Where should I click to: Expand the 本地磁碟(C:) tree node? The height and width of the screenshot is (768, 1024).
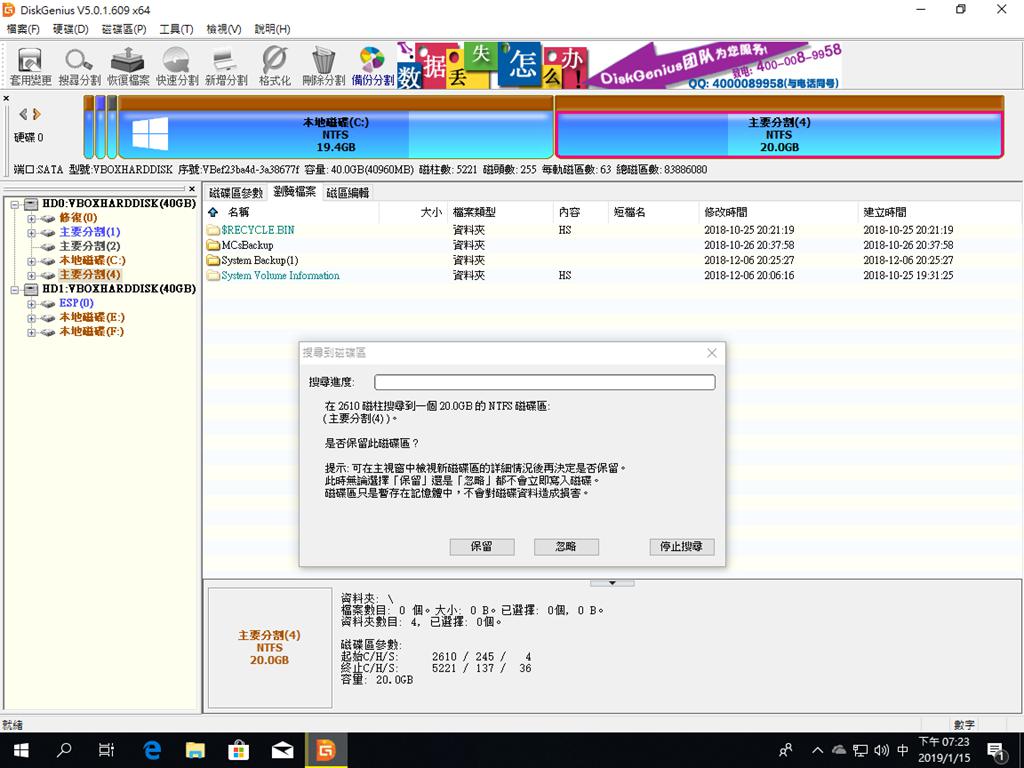click(31, 261)
